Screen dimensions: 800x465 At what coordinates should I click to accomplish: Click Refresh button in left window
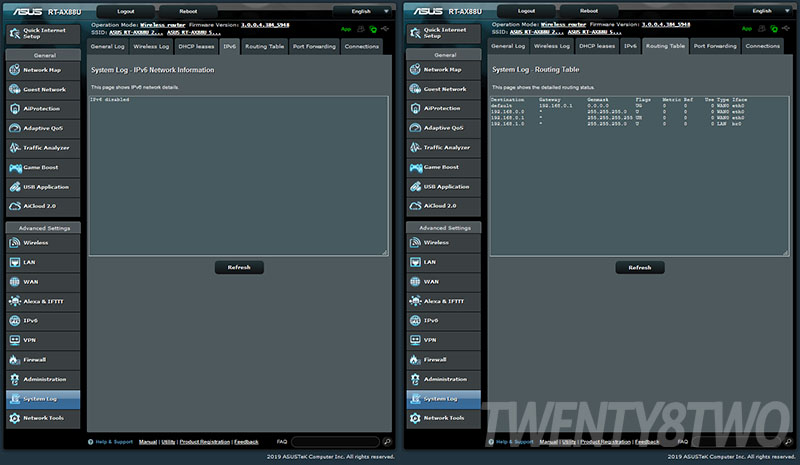pos(239,267)
